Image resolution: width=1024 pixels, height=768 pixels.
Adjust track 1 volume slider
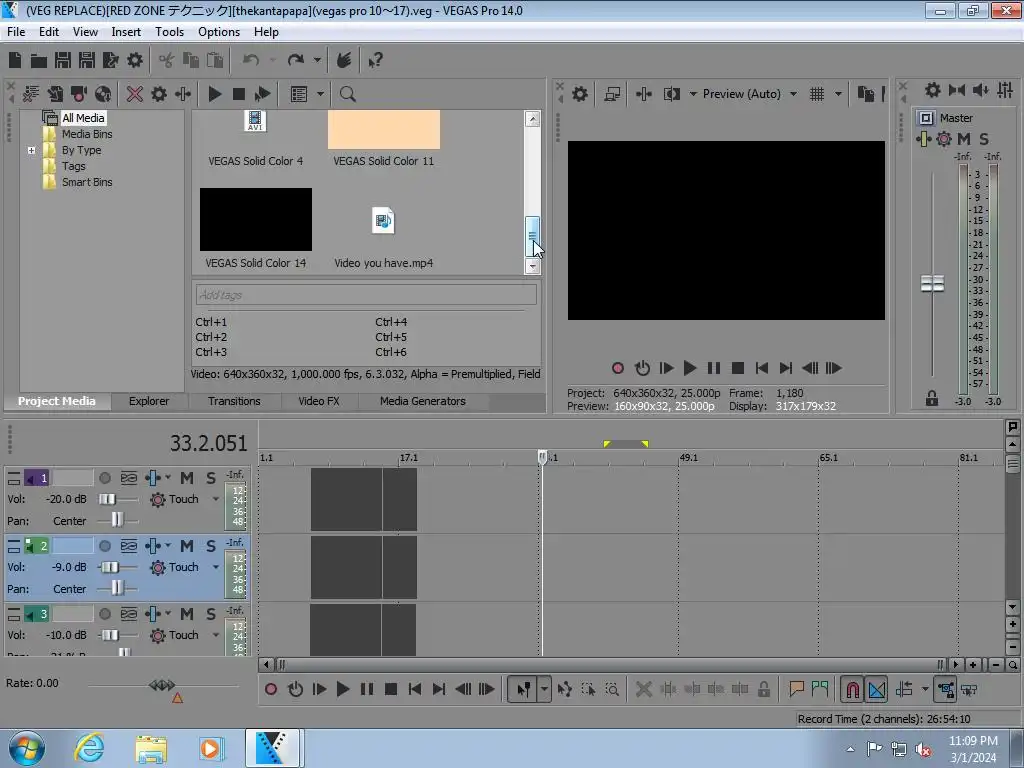(107, 499)
